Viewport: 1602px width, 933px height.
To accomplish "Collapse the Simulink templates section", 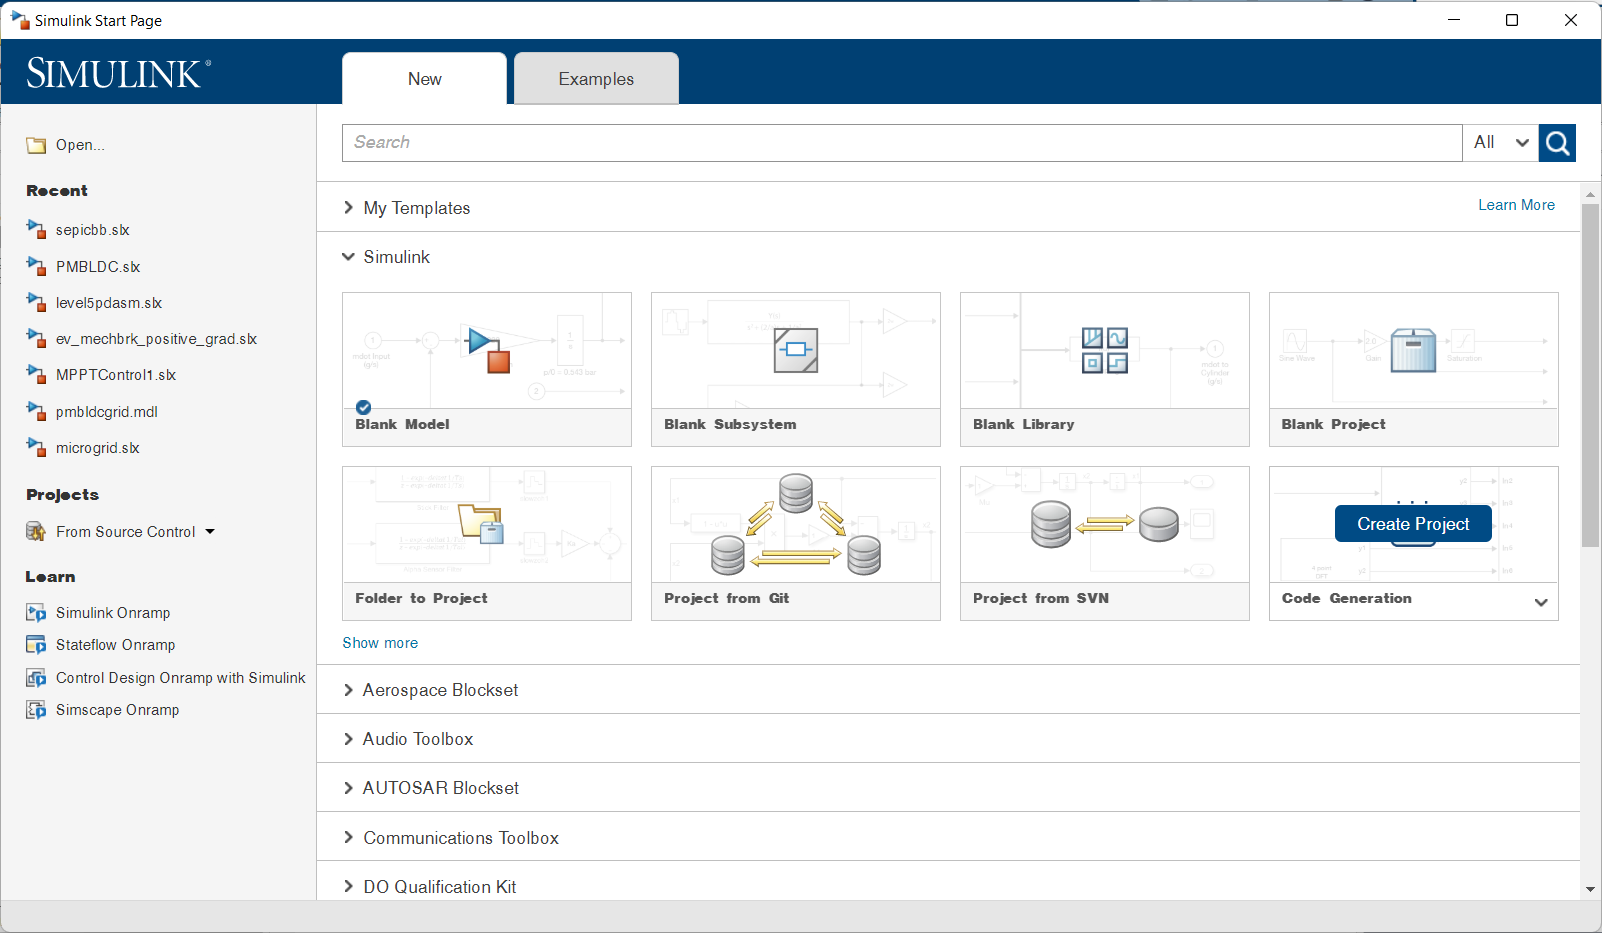I will click(349, 257).
